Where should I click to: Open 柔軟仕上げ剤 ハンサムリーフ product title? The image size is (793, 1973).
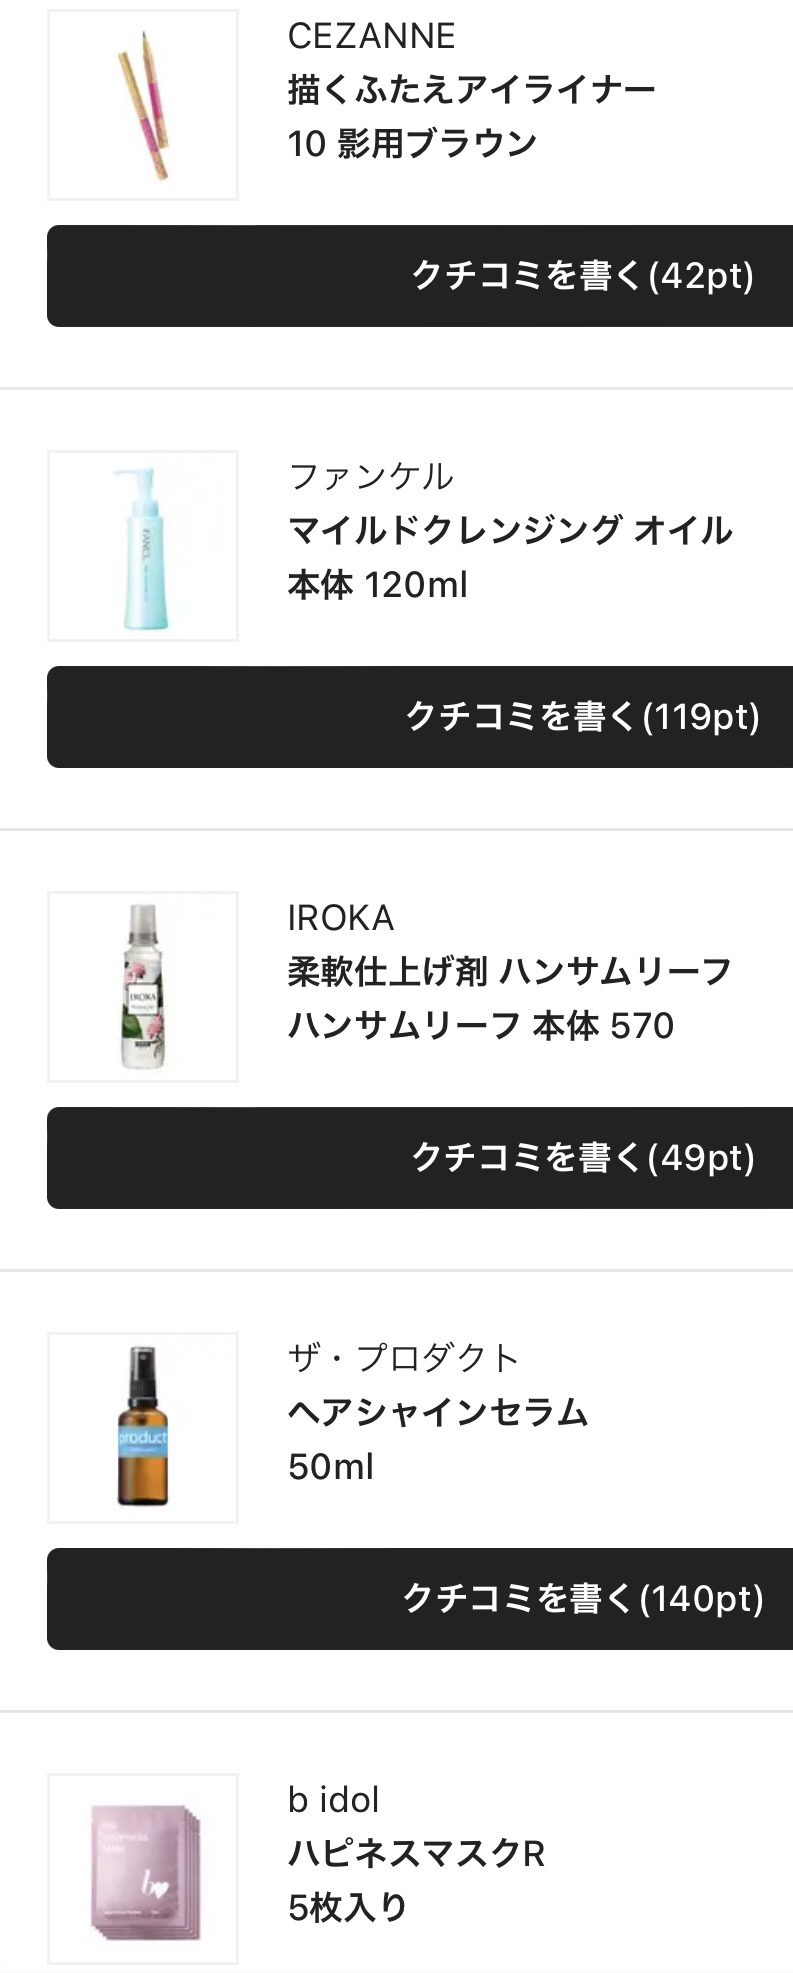pos(510,971)
